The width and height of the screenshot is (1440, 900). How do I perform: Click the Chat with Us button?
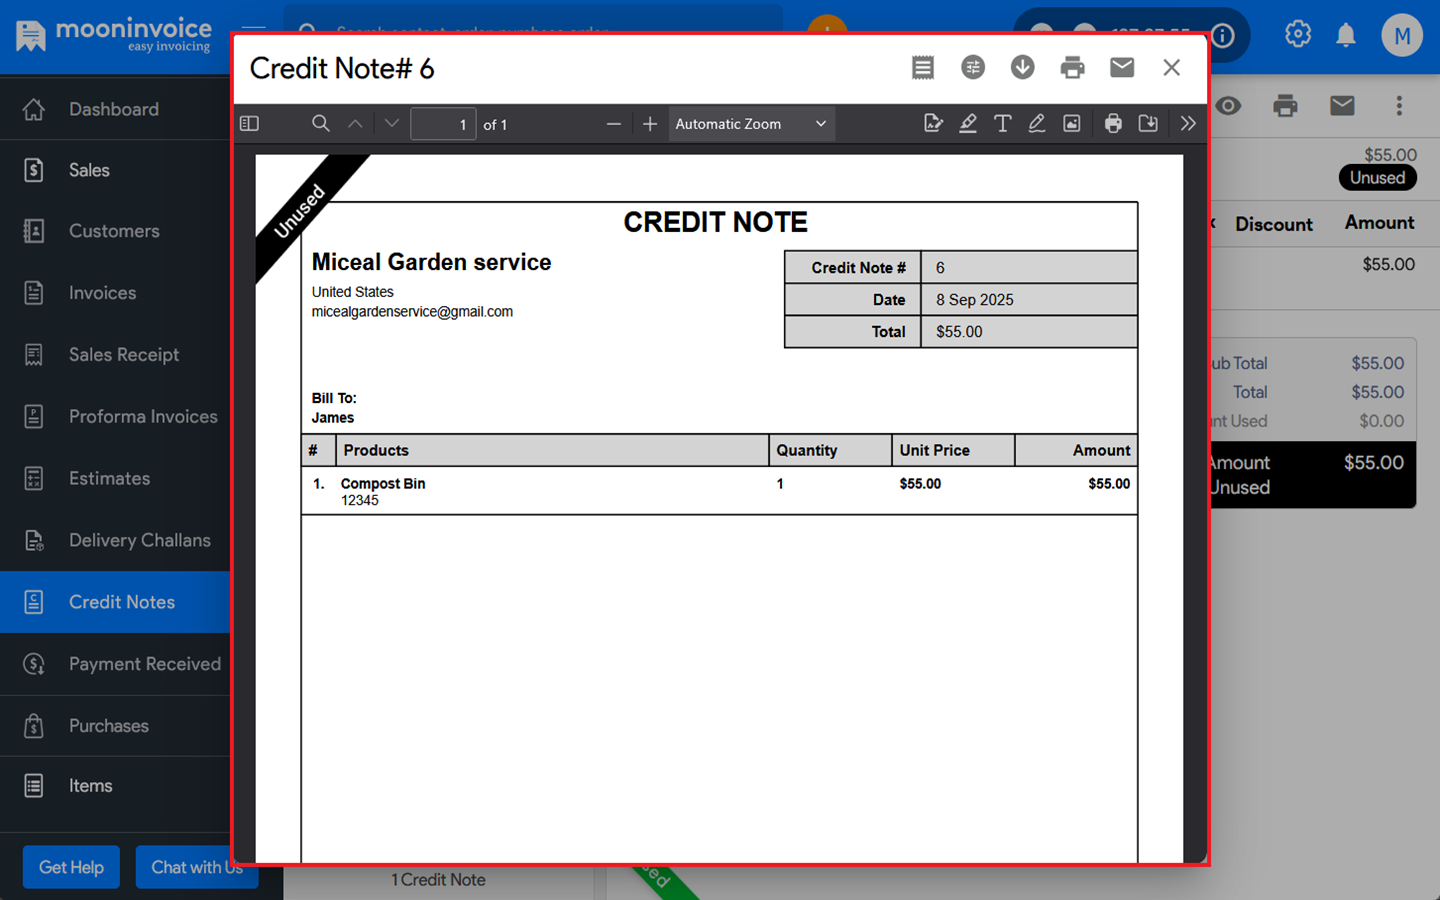196,867
